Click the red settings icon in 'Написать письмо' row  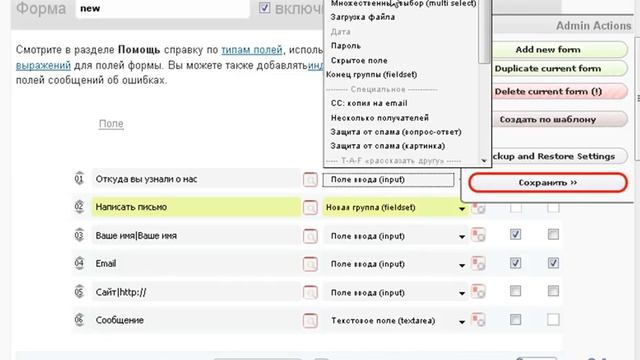[x=478, y=208]
